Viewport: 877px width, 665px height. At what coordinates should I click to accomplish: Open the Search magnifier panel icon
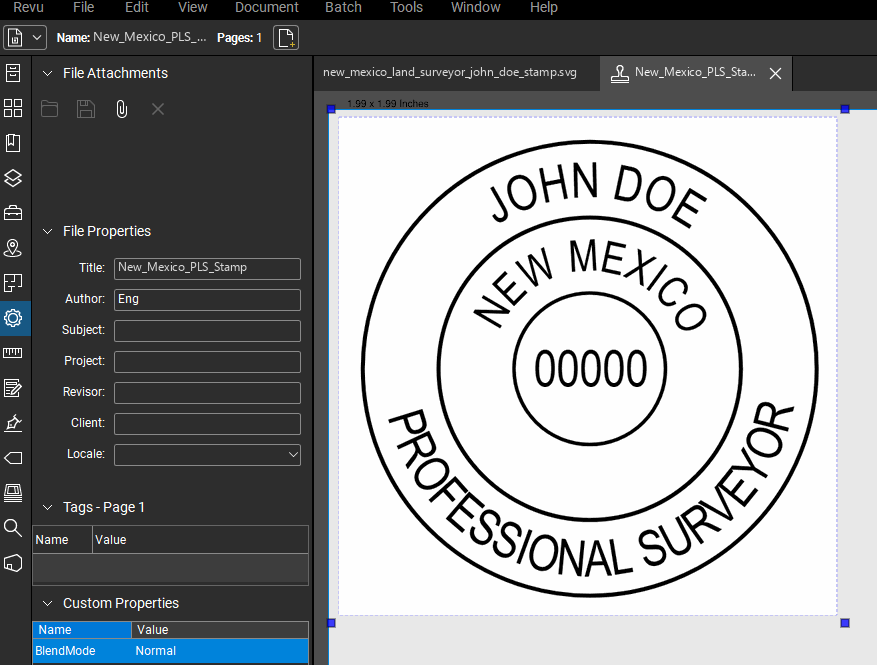pos(13,527)
